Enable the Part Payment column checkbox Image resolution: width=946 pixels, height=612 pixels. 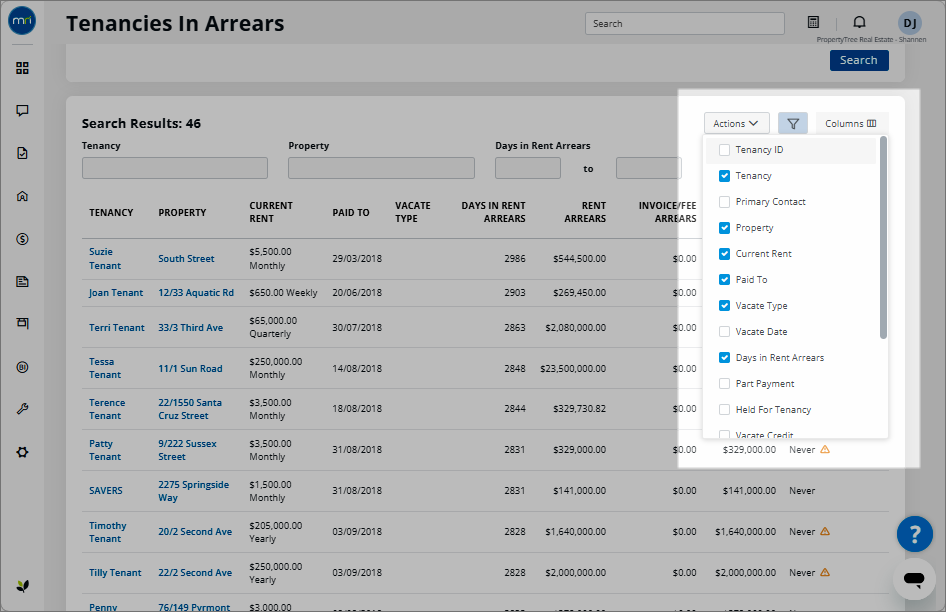tap(725, 383)
